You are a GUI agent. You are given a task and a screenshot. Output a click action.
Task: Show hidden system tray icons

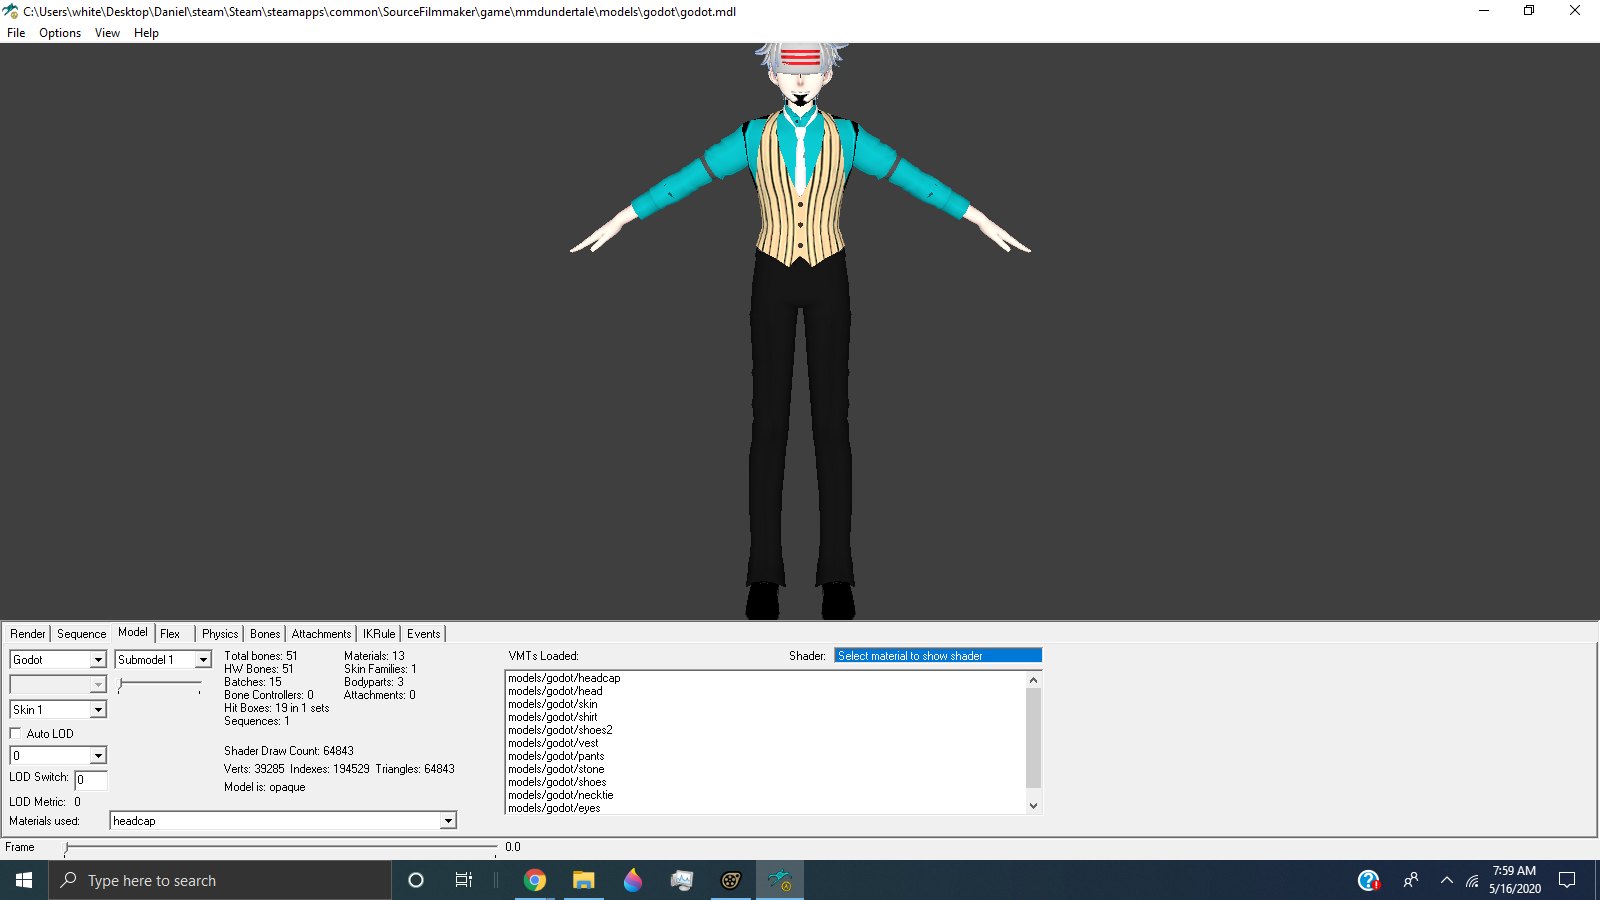pyautogui.click(x=1446, y=880)
